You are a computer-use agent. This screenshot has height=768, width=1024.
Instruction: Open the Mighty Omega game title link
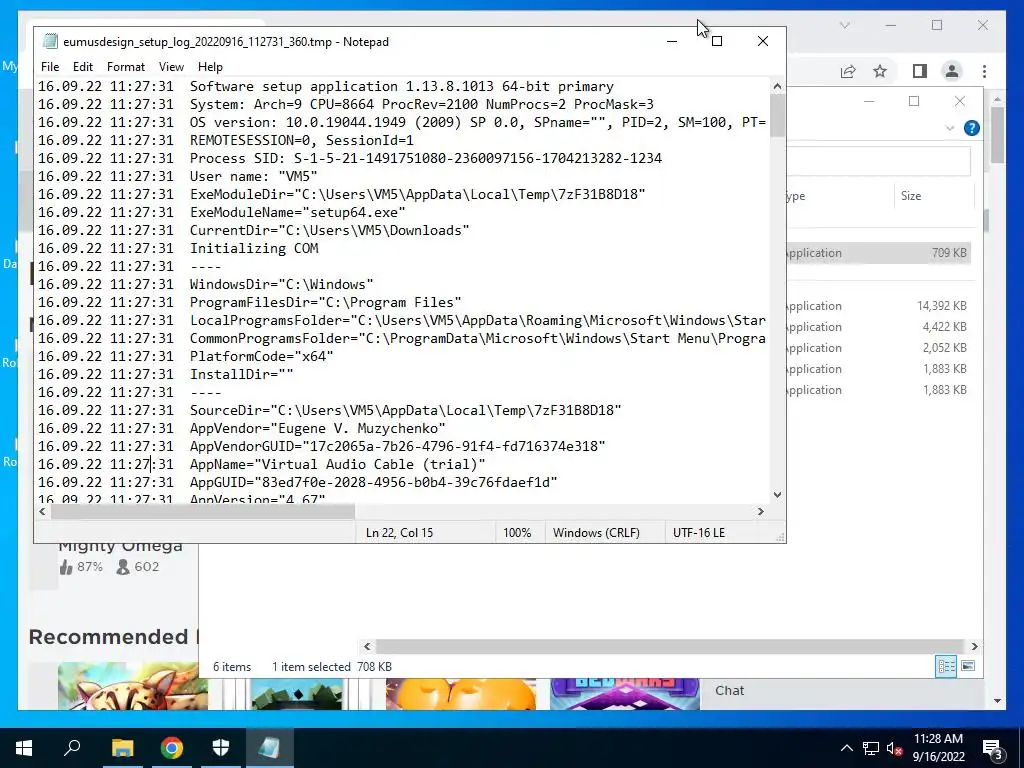coord(120,546)
